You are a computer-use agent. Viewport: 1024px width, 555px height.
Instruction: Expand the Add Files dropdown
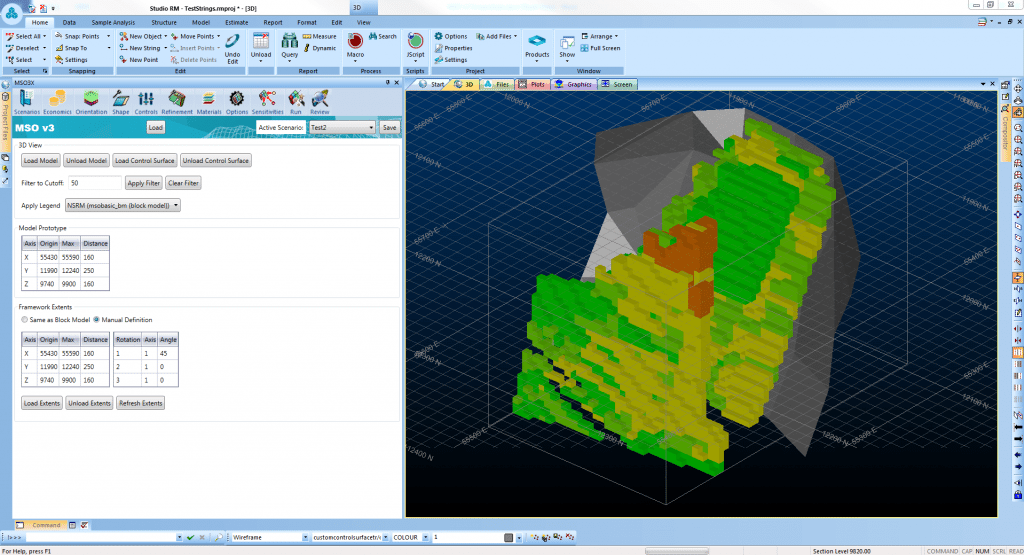[x=515, y=37]
